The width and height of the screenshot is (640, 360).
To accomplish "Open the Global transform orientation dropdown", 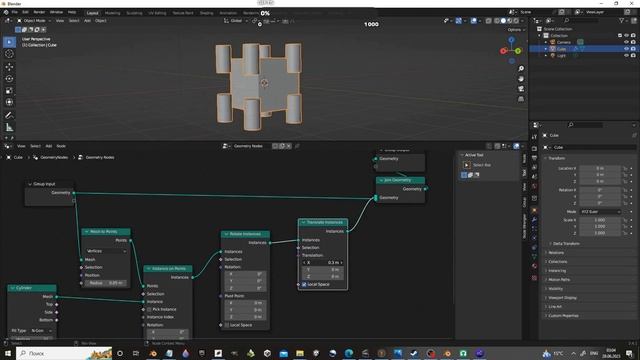I will pos(236,20).
